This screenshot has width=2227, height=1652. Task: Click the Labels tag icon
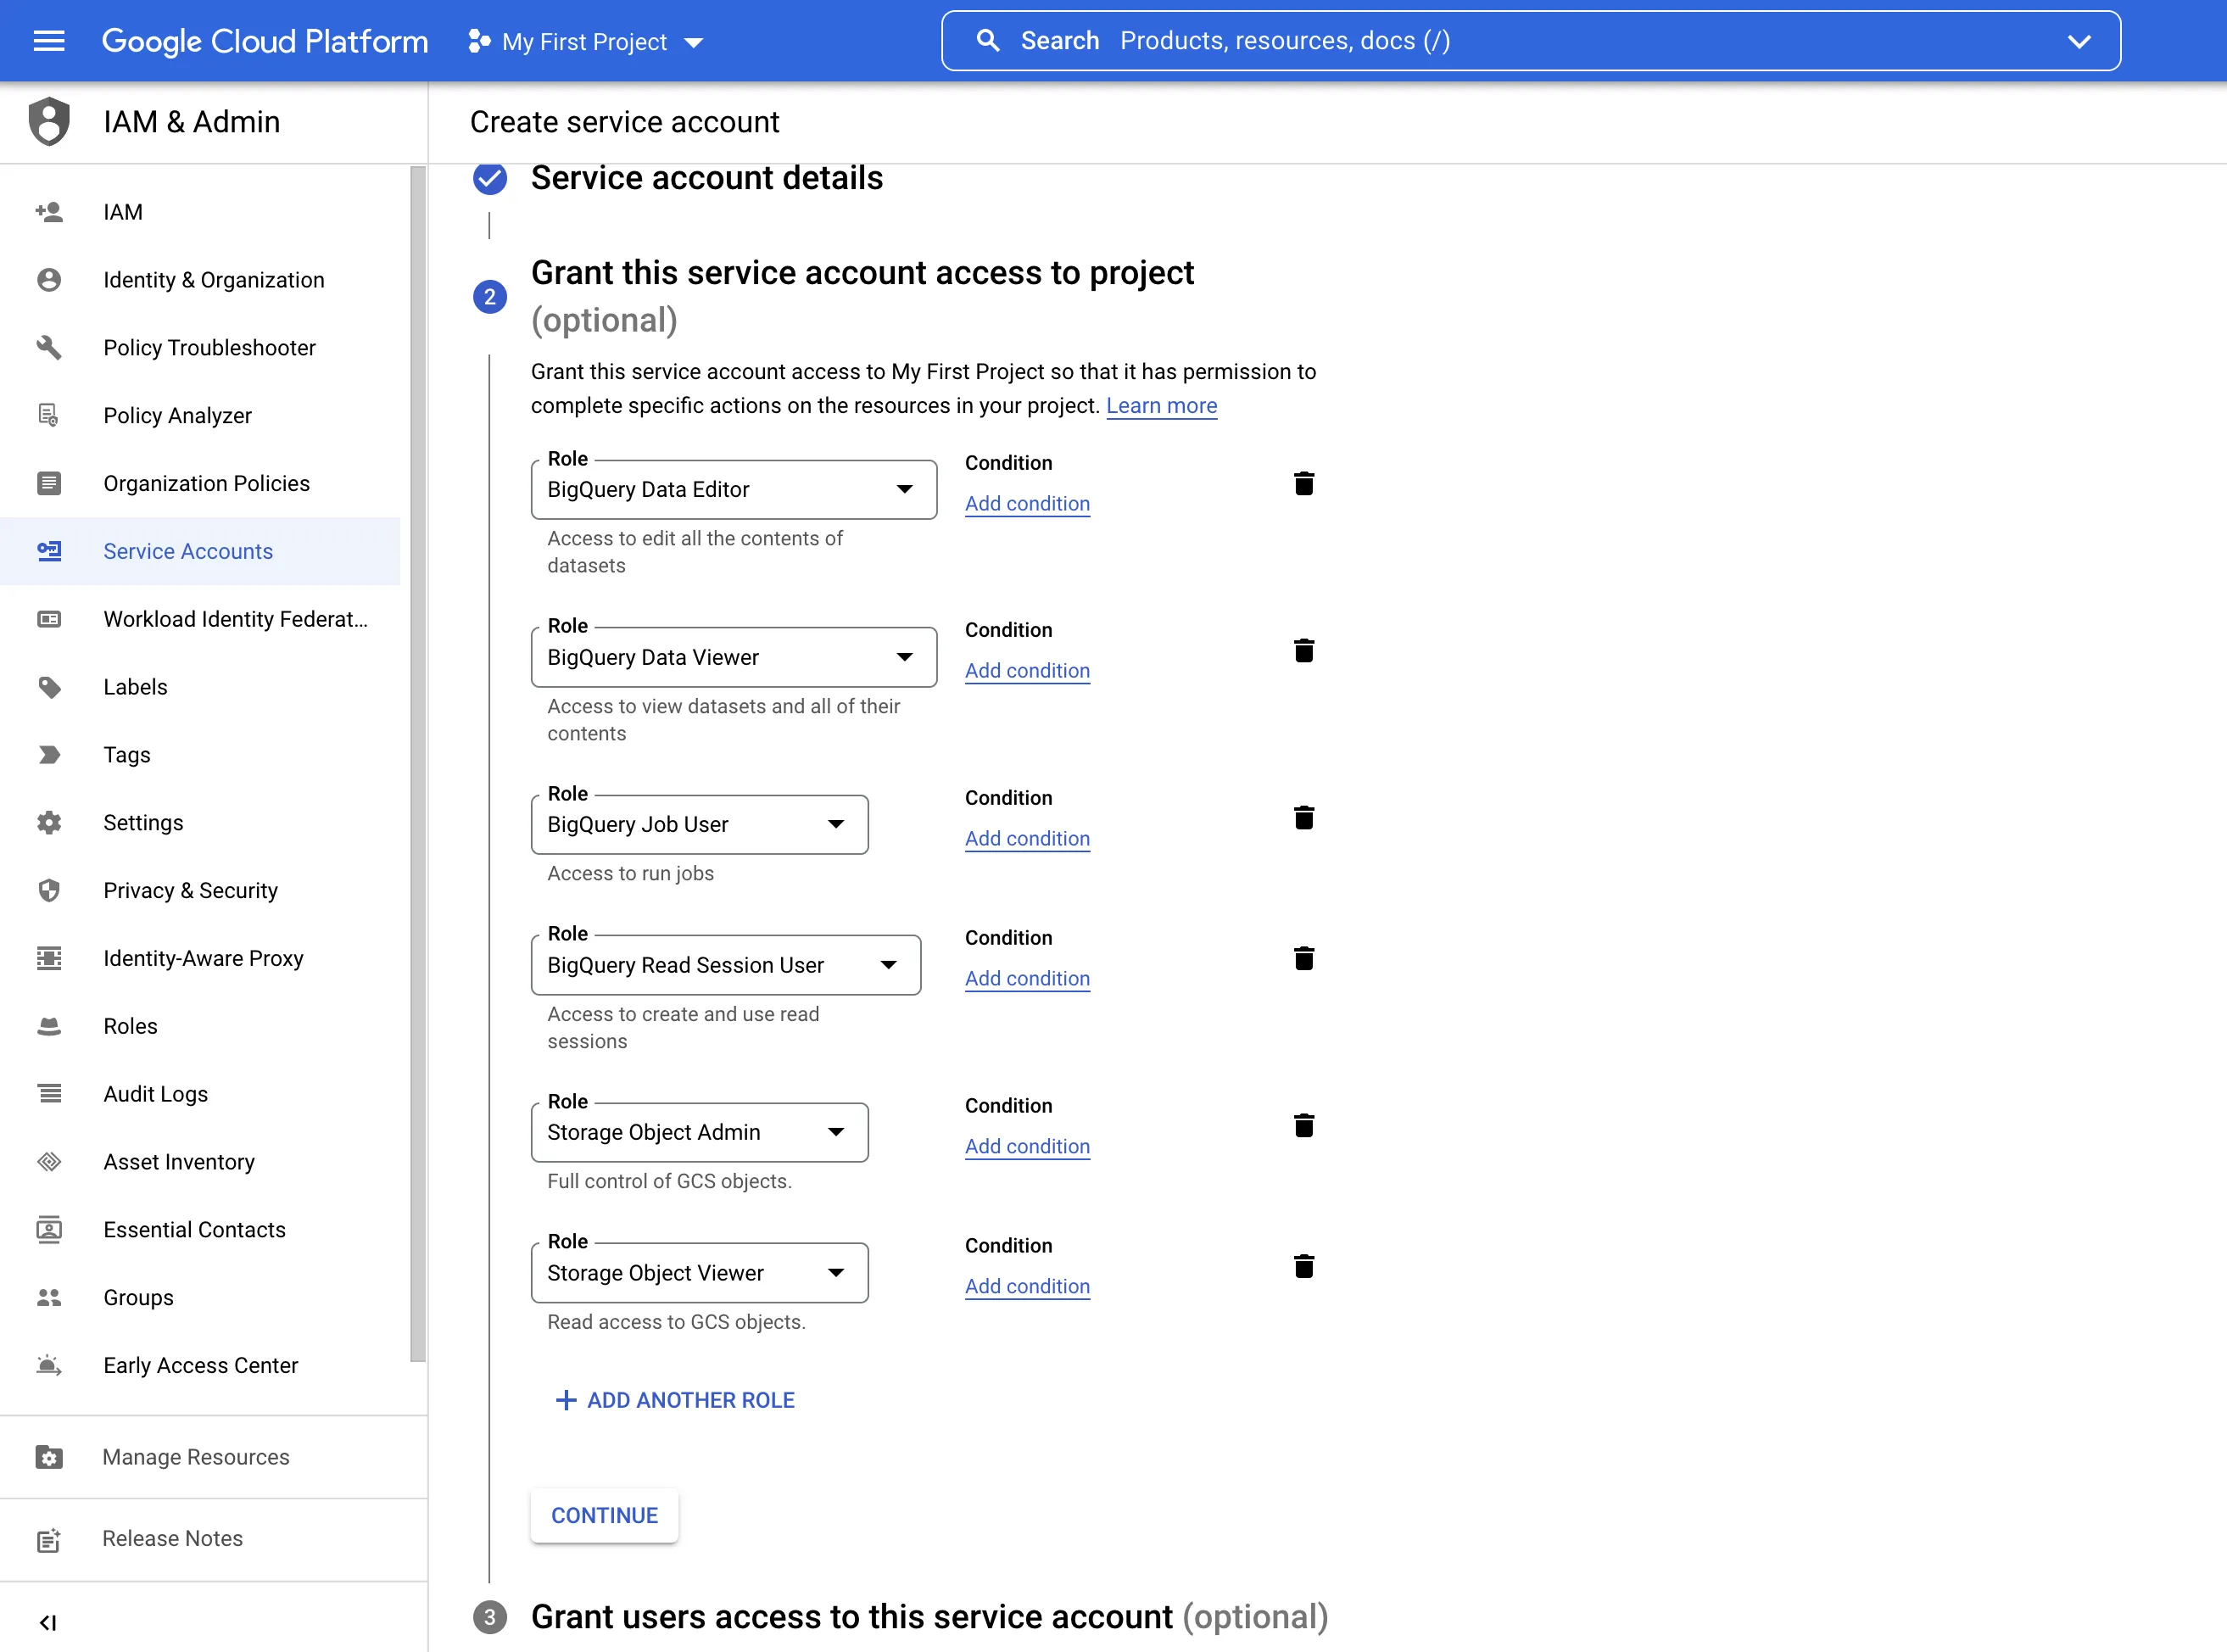[x=49, y=687]
